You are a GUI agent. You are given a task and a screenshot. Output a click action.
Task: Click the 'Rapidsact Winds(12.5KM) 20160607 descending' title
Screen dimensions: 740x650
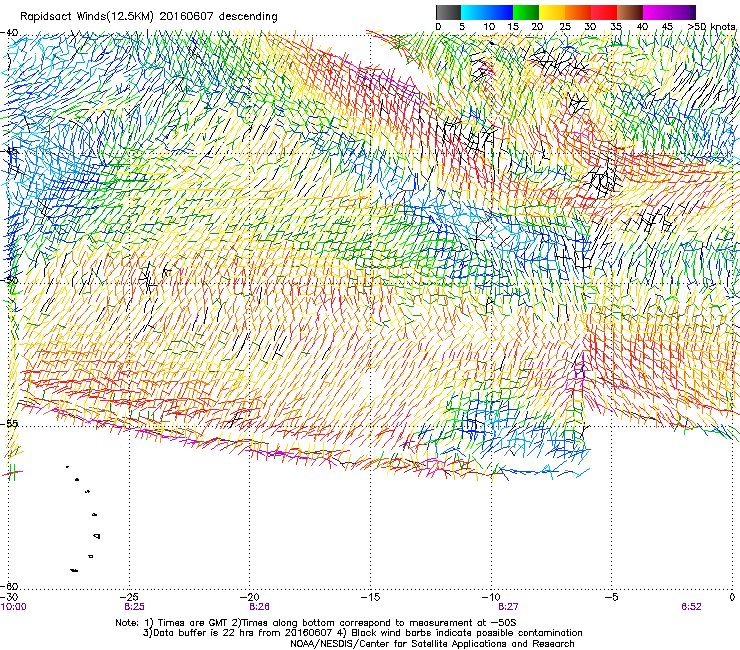point(149,16)
